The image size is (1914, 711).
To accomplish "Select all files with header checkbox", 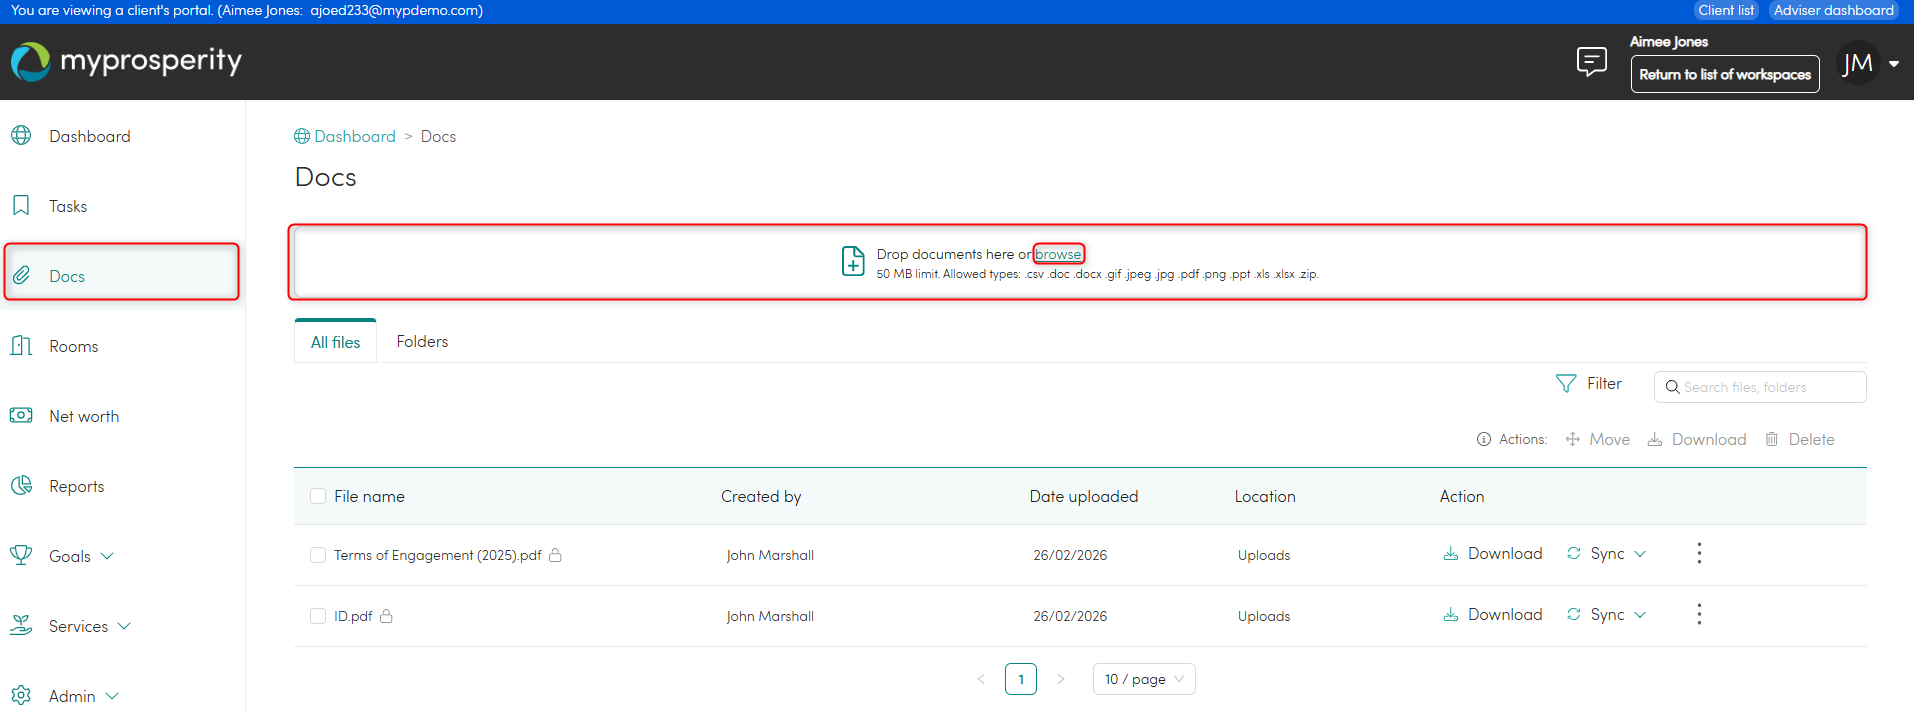I will tap(318, 497).
